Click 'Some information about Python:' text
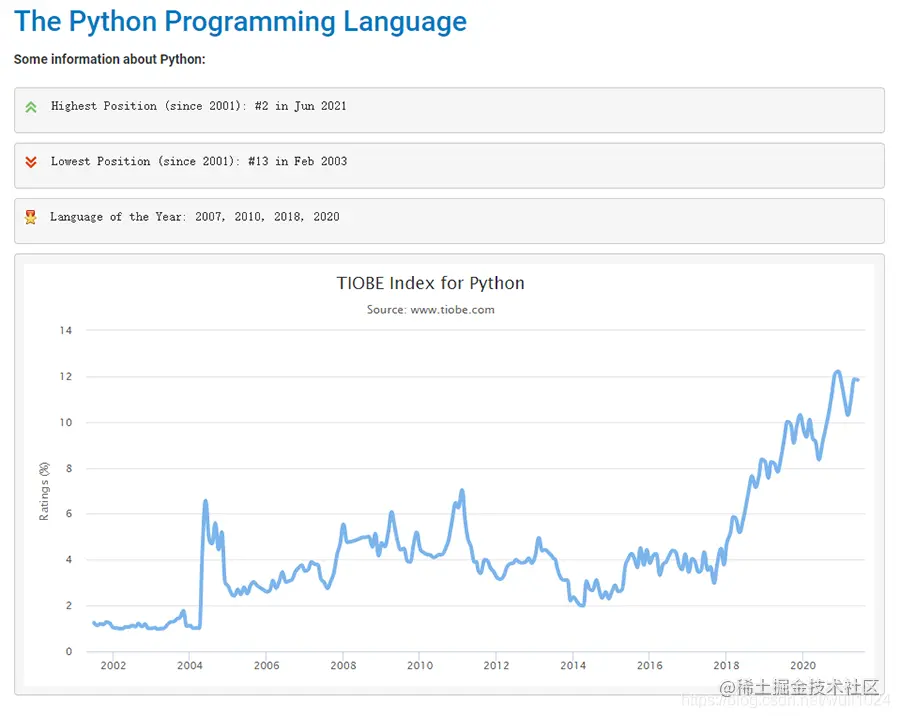The height and width of the screenshot is (718, 900). point(110,59)
